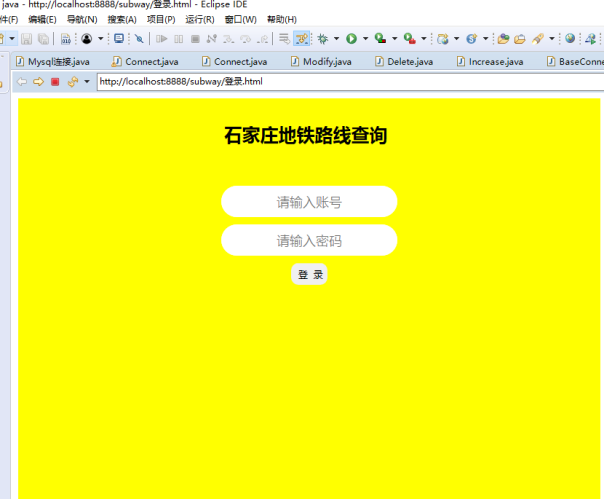
Task: Switch to the Delete.java tab
Action: coord(405,62)
